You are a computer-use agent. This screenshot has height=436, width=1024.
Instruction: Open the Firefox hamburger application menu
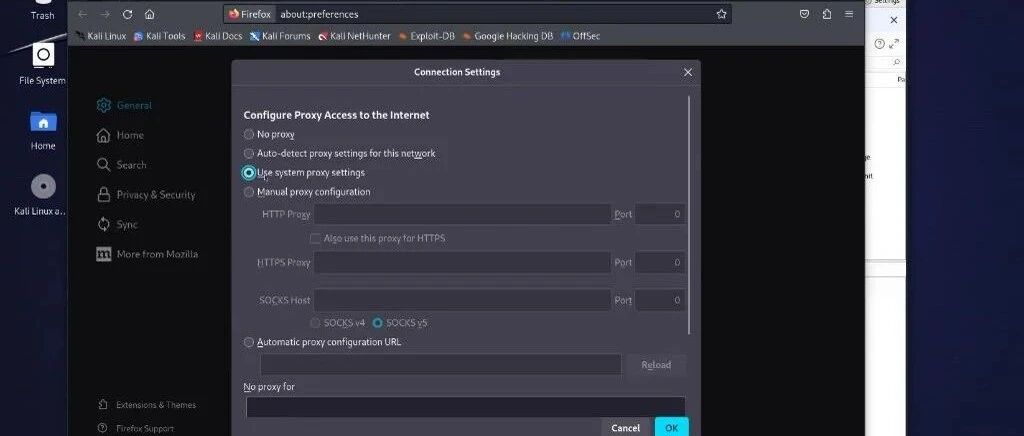pyautogui.click(x=849, y=14)
